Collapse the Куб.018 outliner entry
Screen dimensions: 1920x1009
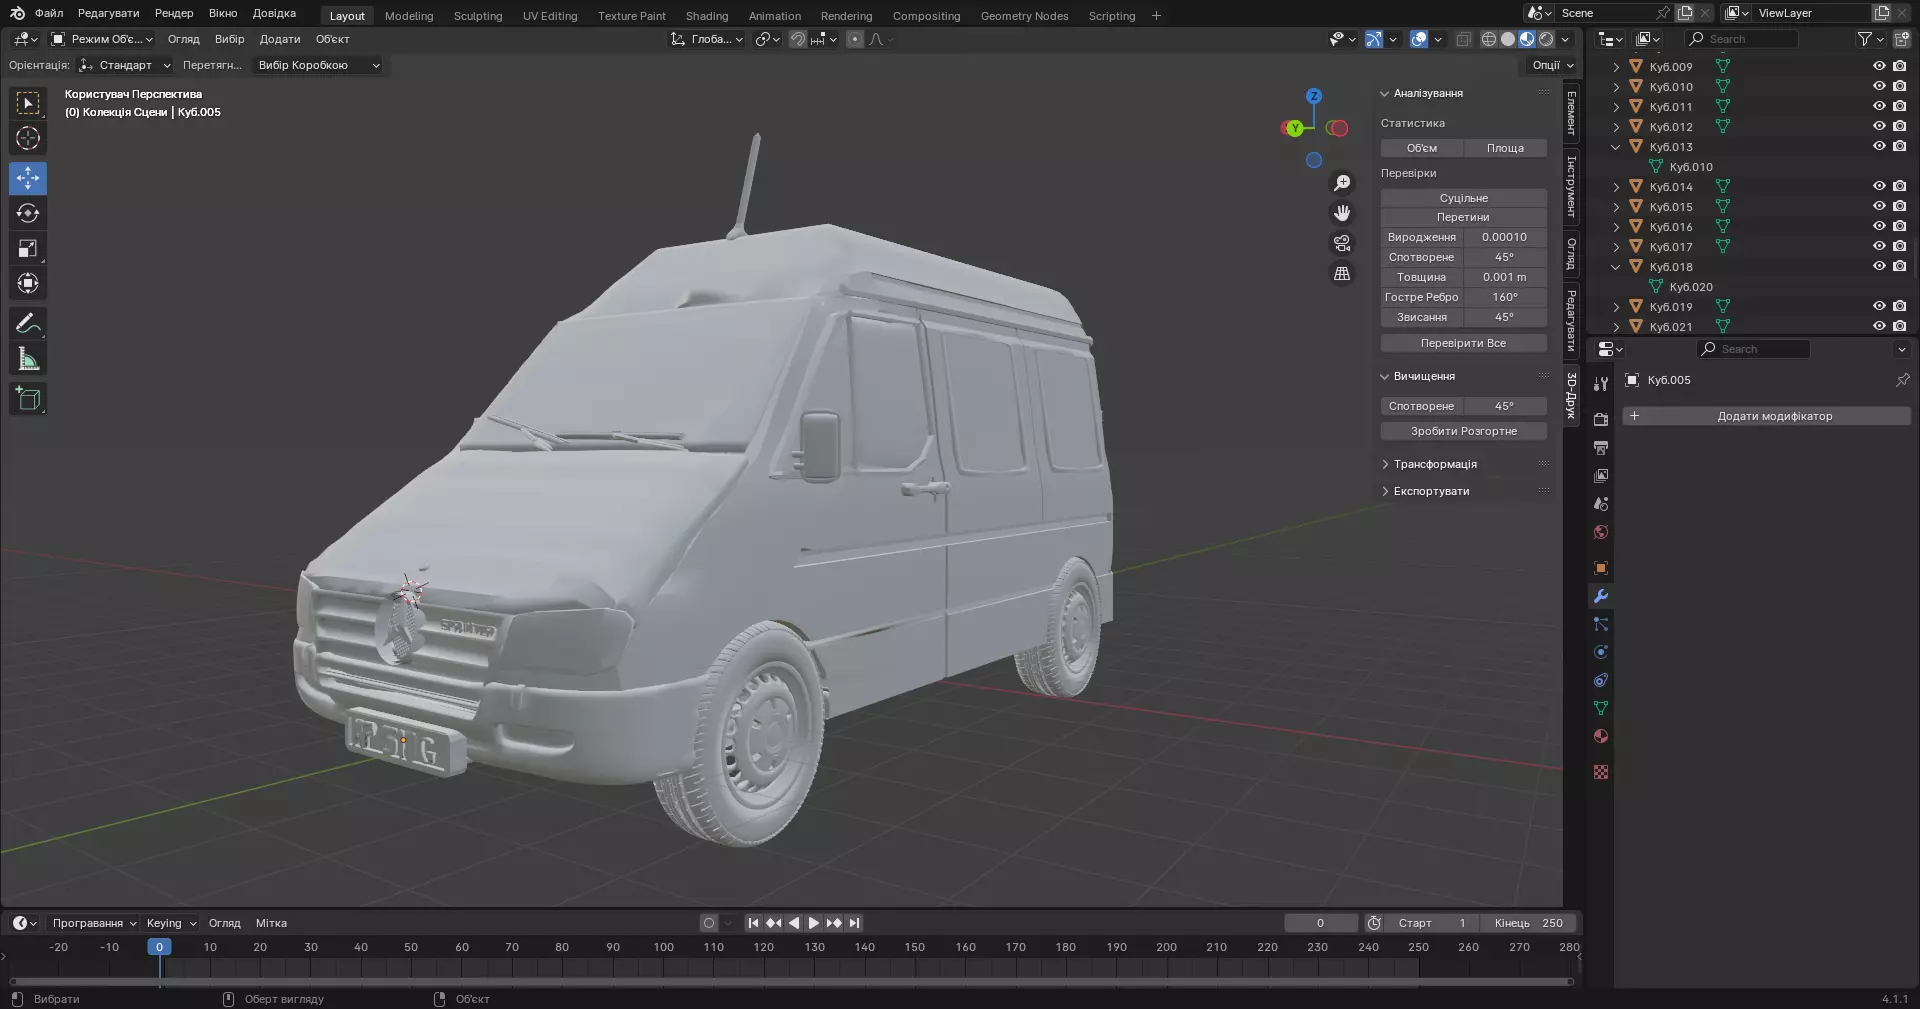pyautogui.click(x=1616, y=267)
